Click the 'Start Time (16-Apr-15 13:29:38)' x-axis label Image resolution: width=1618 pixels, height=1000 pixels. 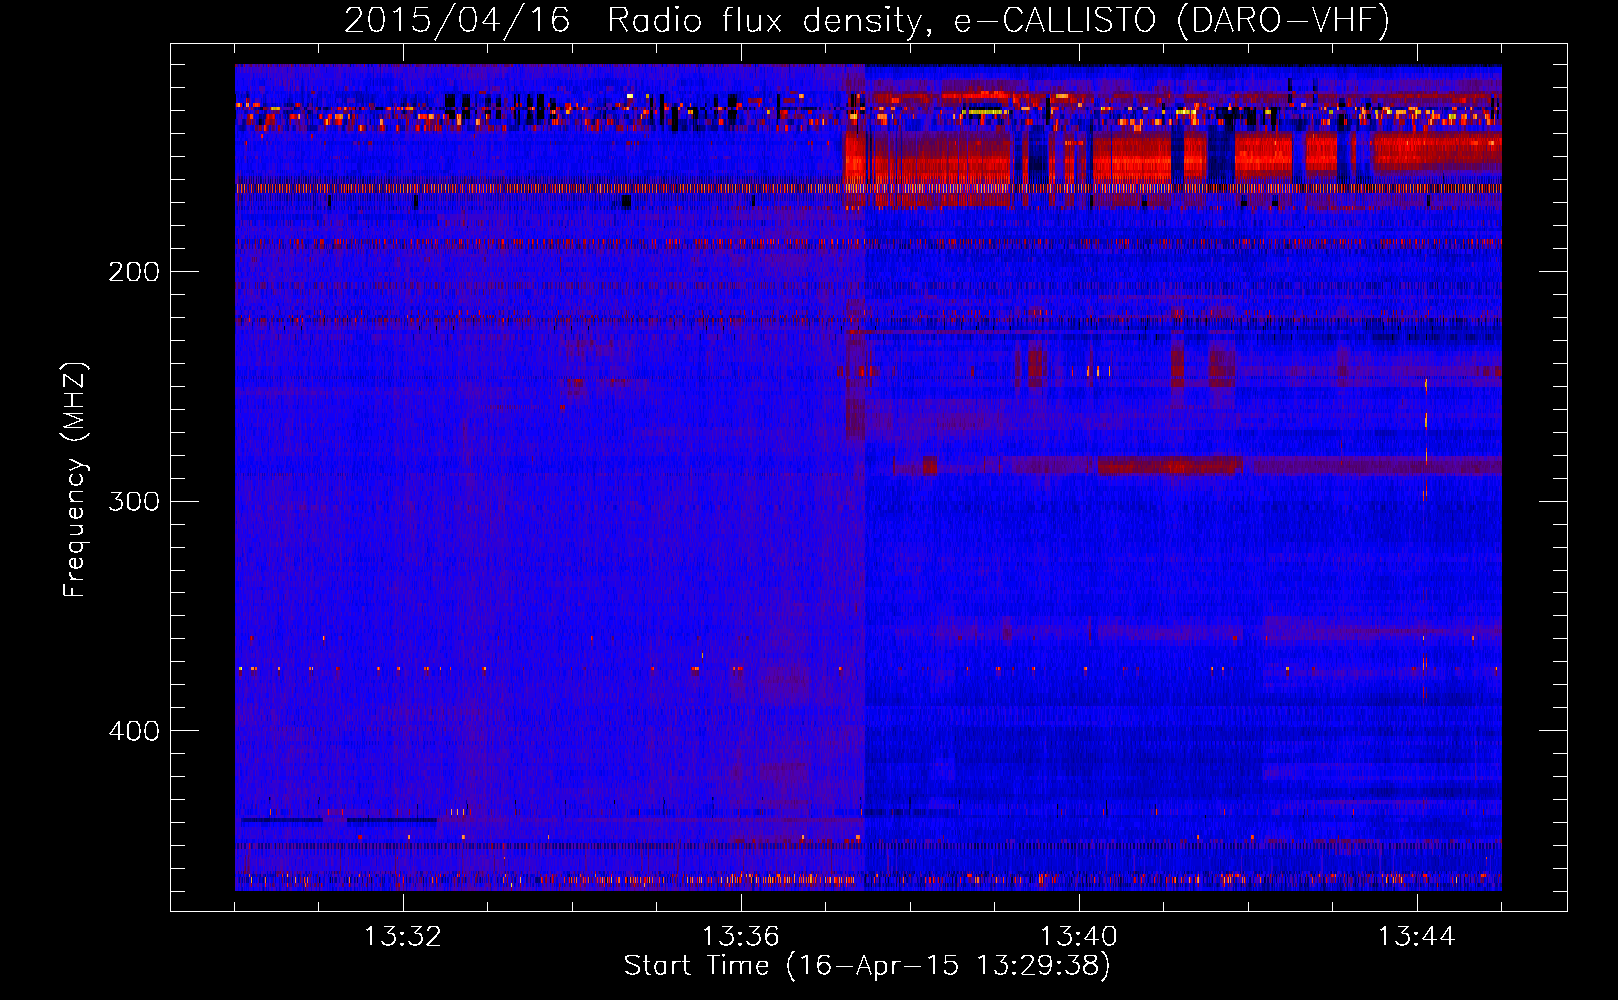(867, 966)
